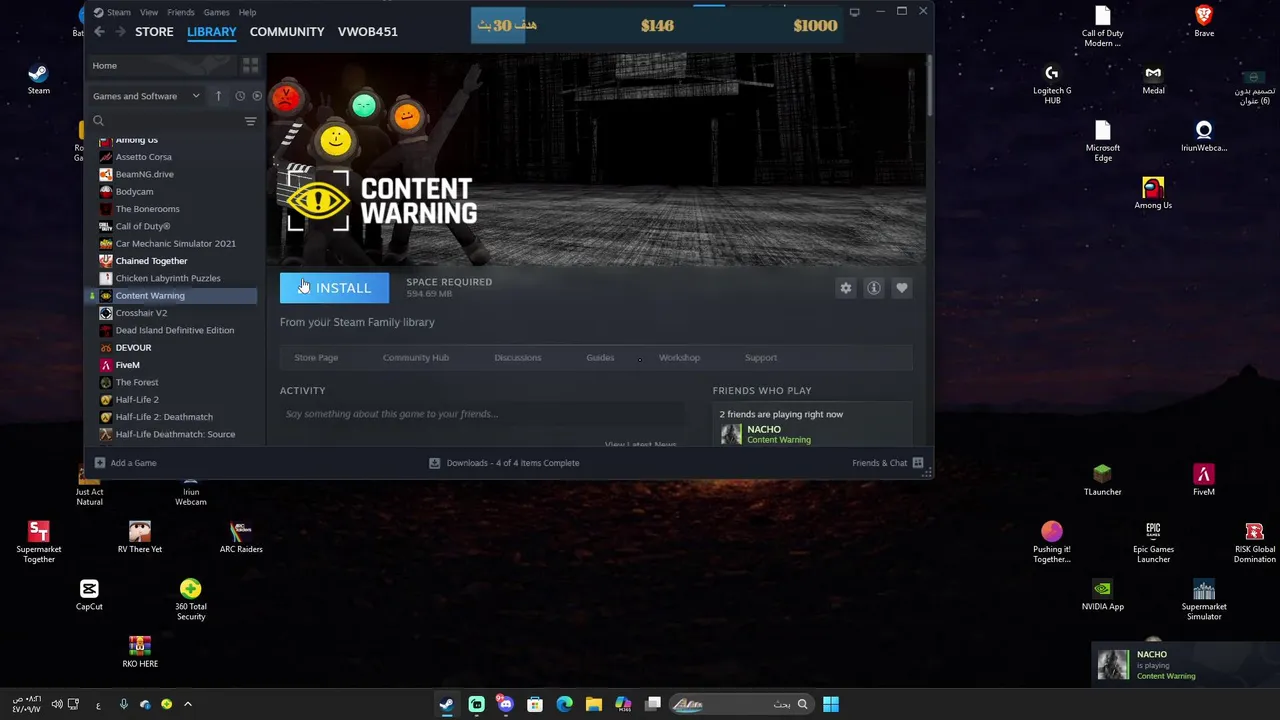
Task: Open the View menu
Action: tap(149, 12)
